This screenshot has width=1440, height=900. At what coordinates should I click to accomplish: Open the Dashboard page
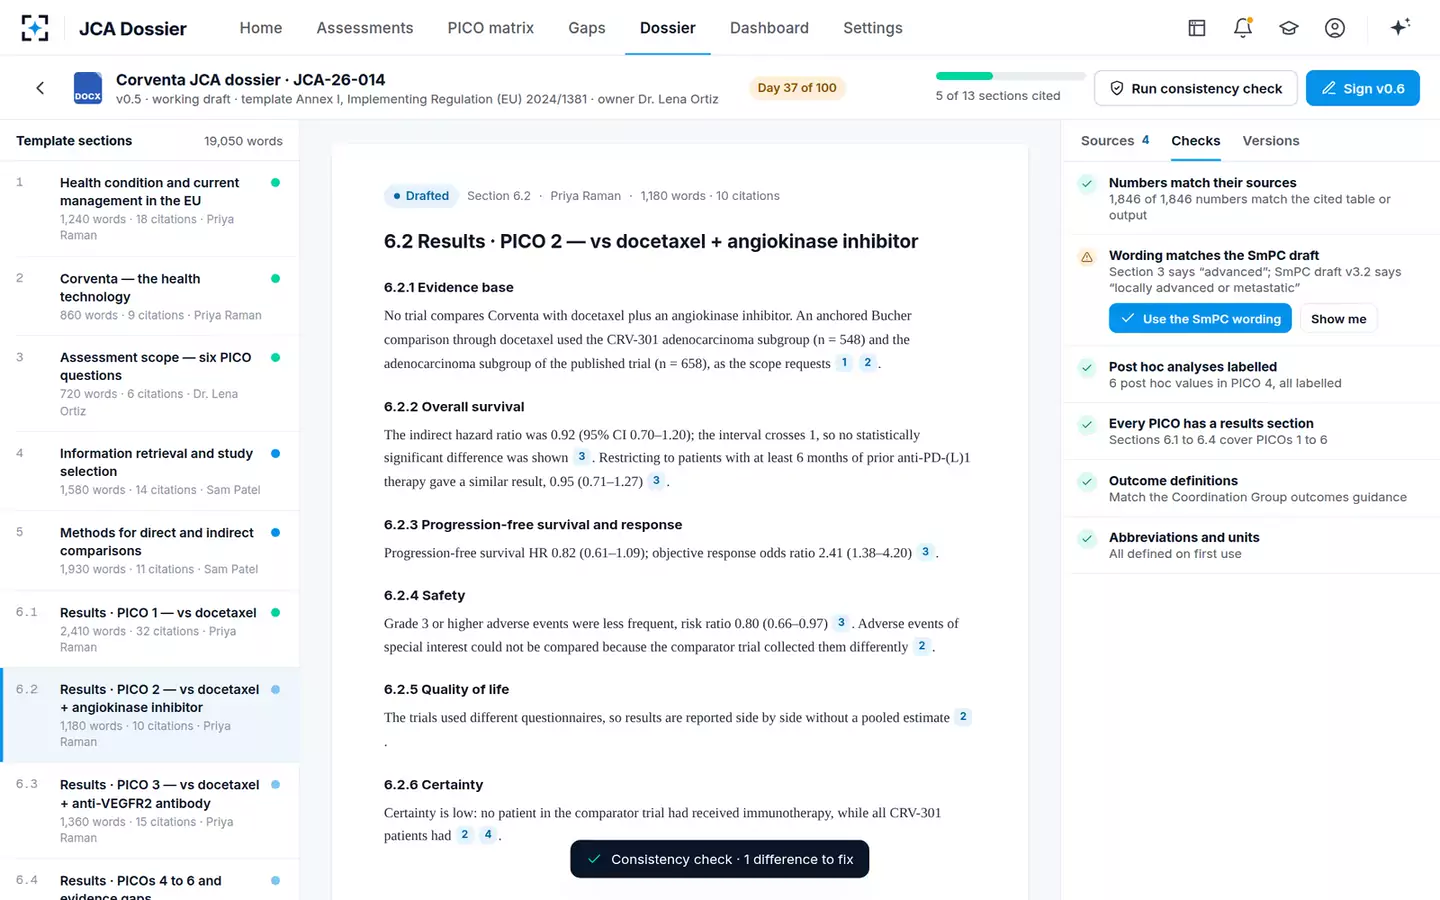click(769, 28)
